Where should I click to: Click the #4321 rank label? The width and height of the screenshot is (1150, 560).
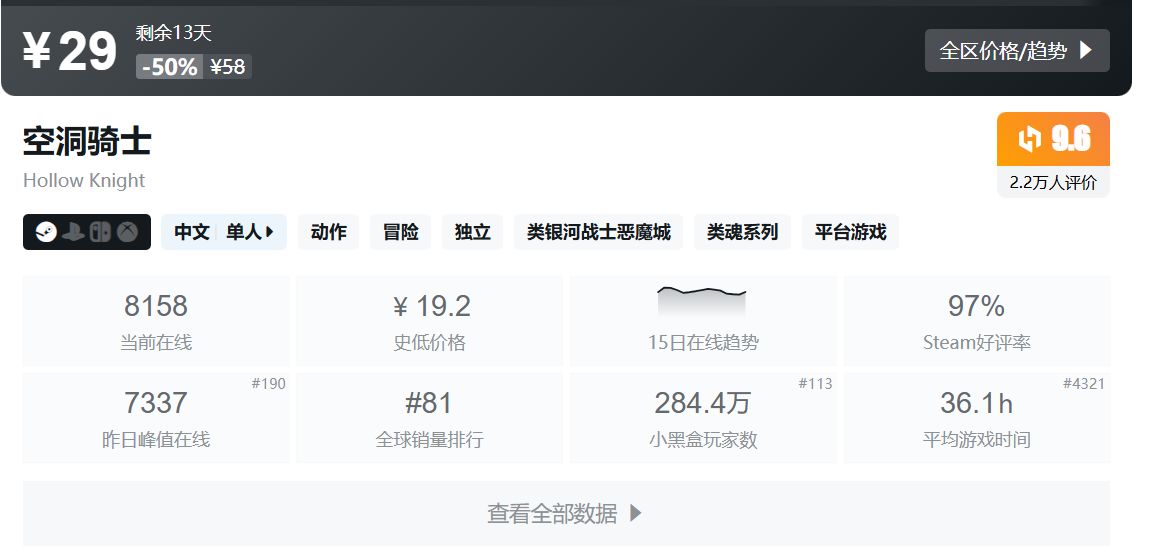tap(1084, 383)
